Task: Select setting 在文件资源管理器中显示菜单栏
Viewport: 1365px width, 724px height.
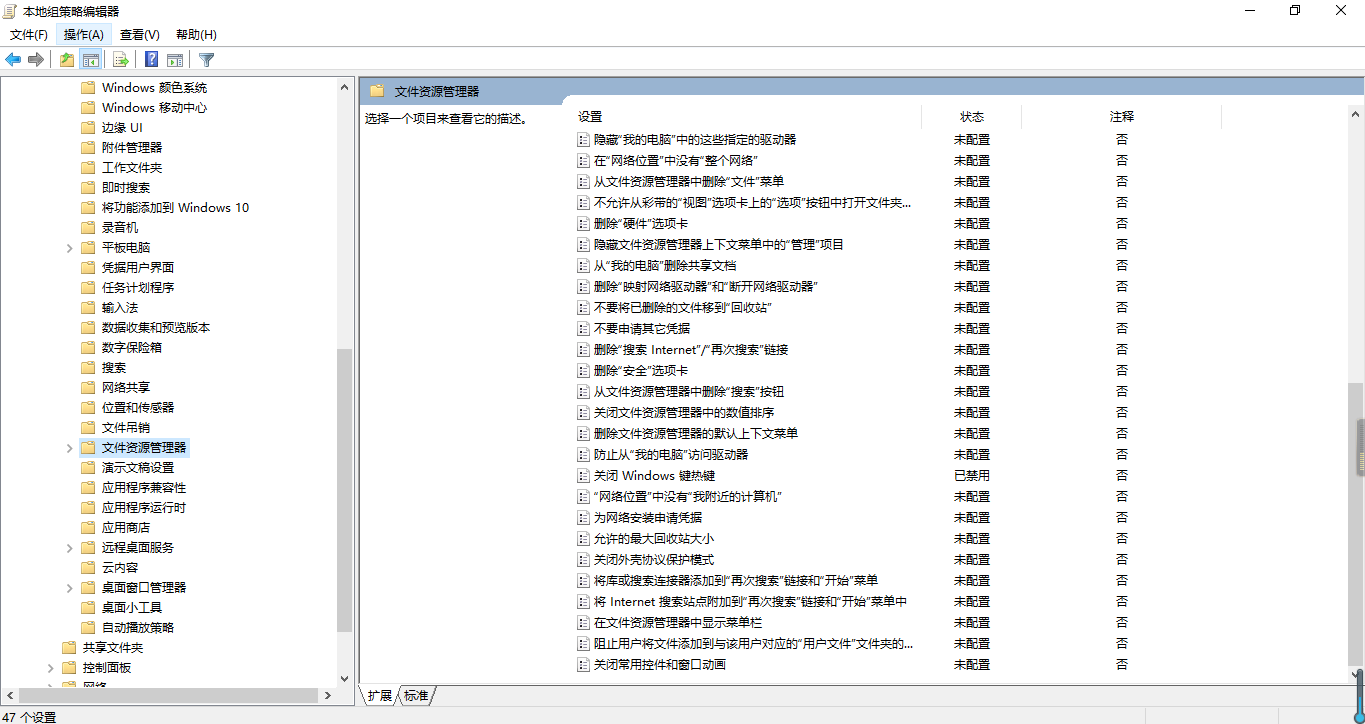Action: click(x=678, y=623)
